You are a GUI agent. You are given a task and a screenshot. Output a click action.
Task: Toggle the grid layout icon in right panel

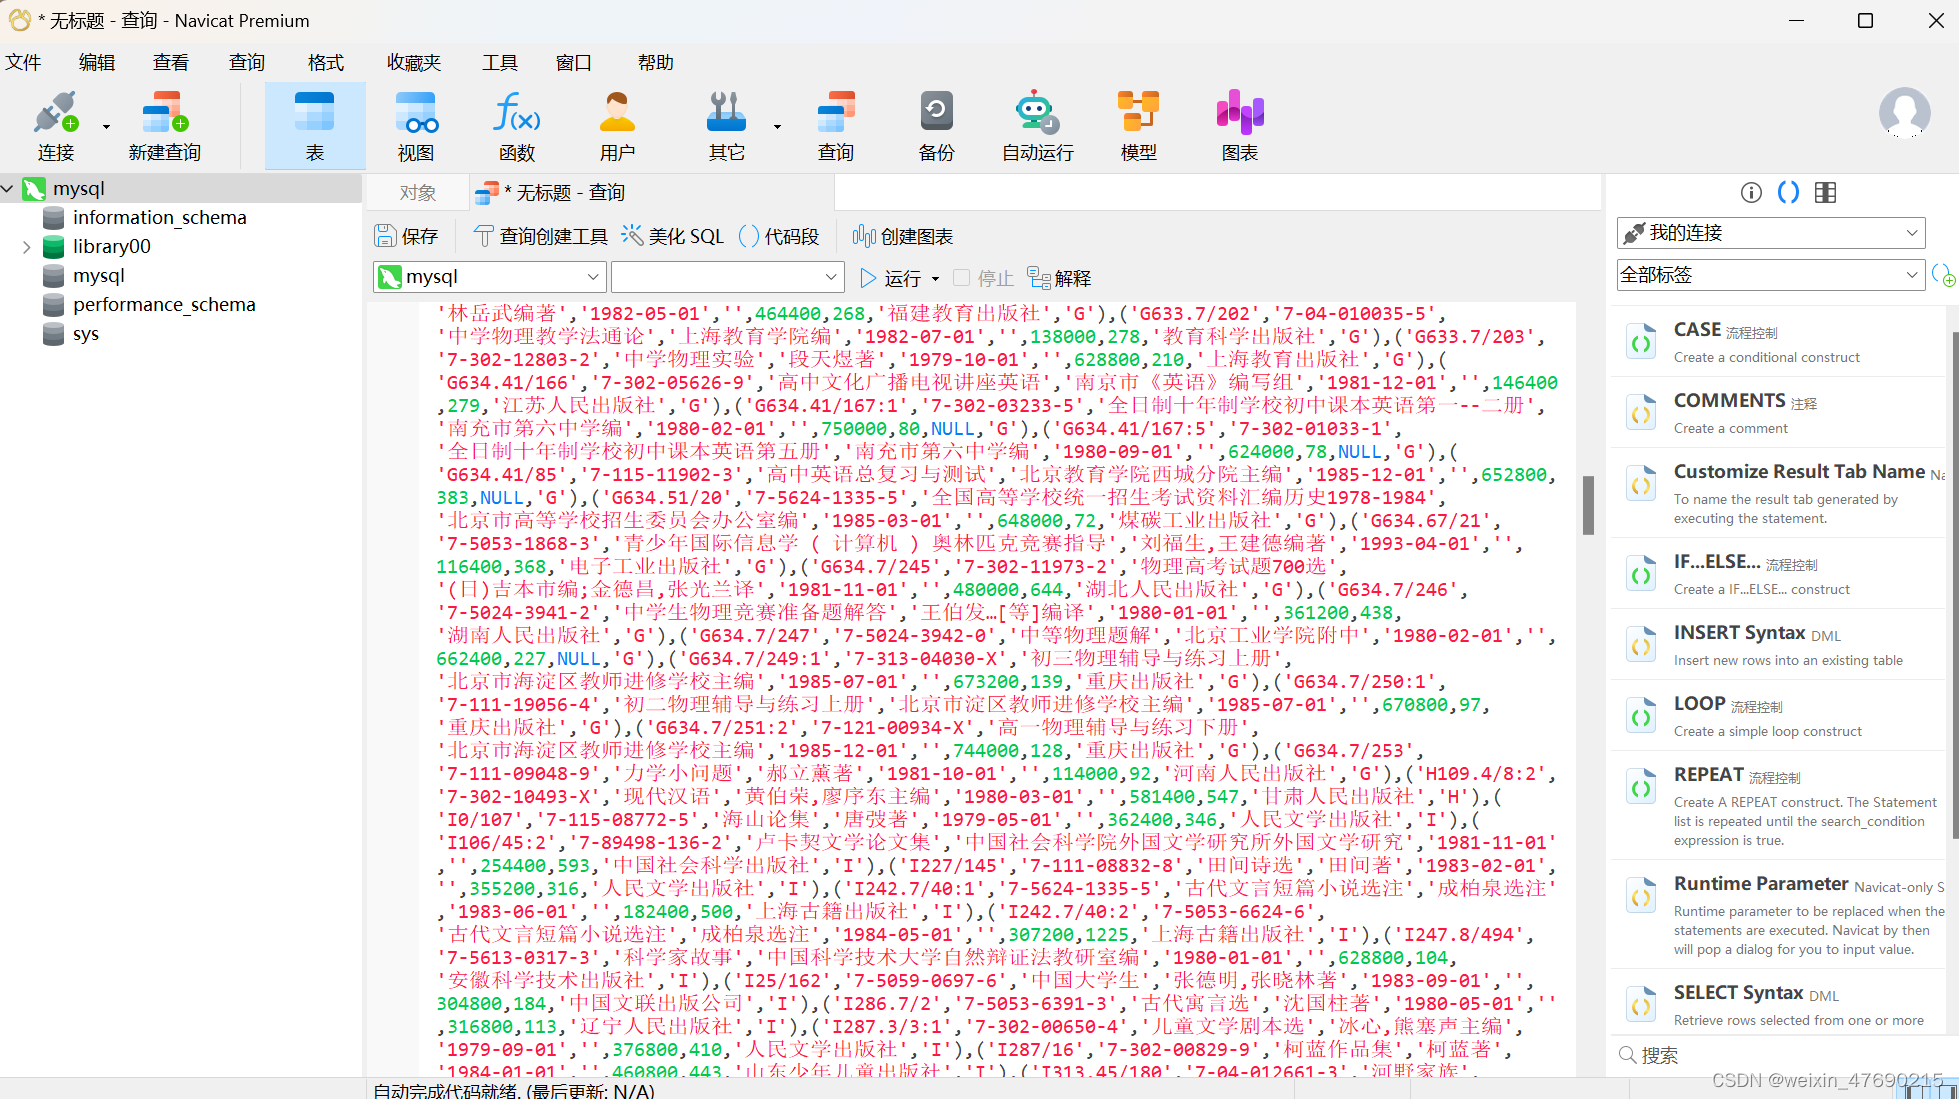tap(1825, 193)
